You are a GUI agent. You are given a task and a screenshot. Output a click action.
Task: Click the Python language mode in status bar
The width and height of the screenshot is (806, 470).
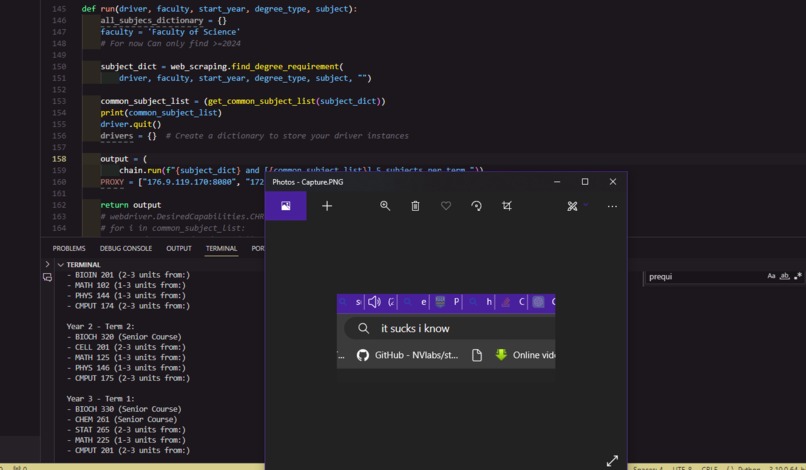(x=749, y=468)
